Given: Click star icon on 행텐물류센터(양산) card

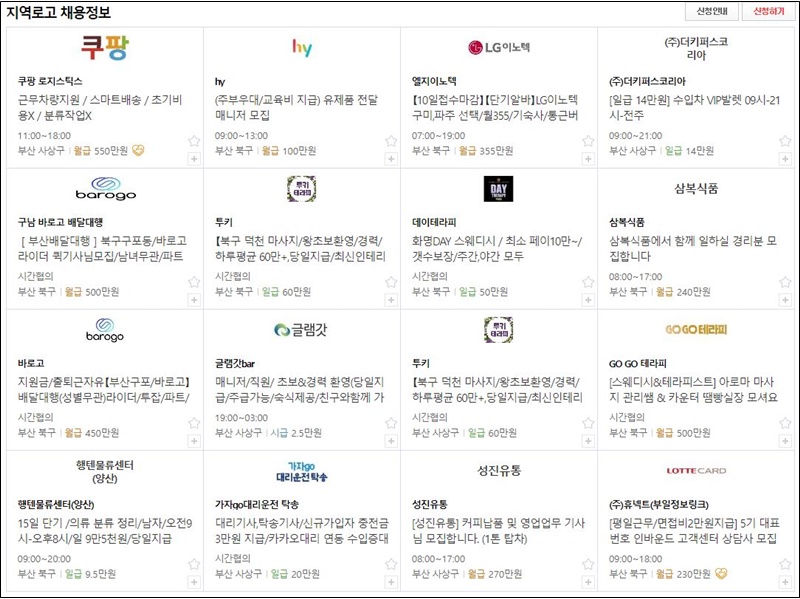Looking at the screenshot, I should [x=194, y=564].
